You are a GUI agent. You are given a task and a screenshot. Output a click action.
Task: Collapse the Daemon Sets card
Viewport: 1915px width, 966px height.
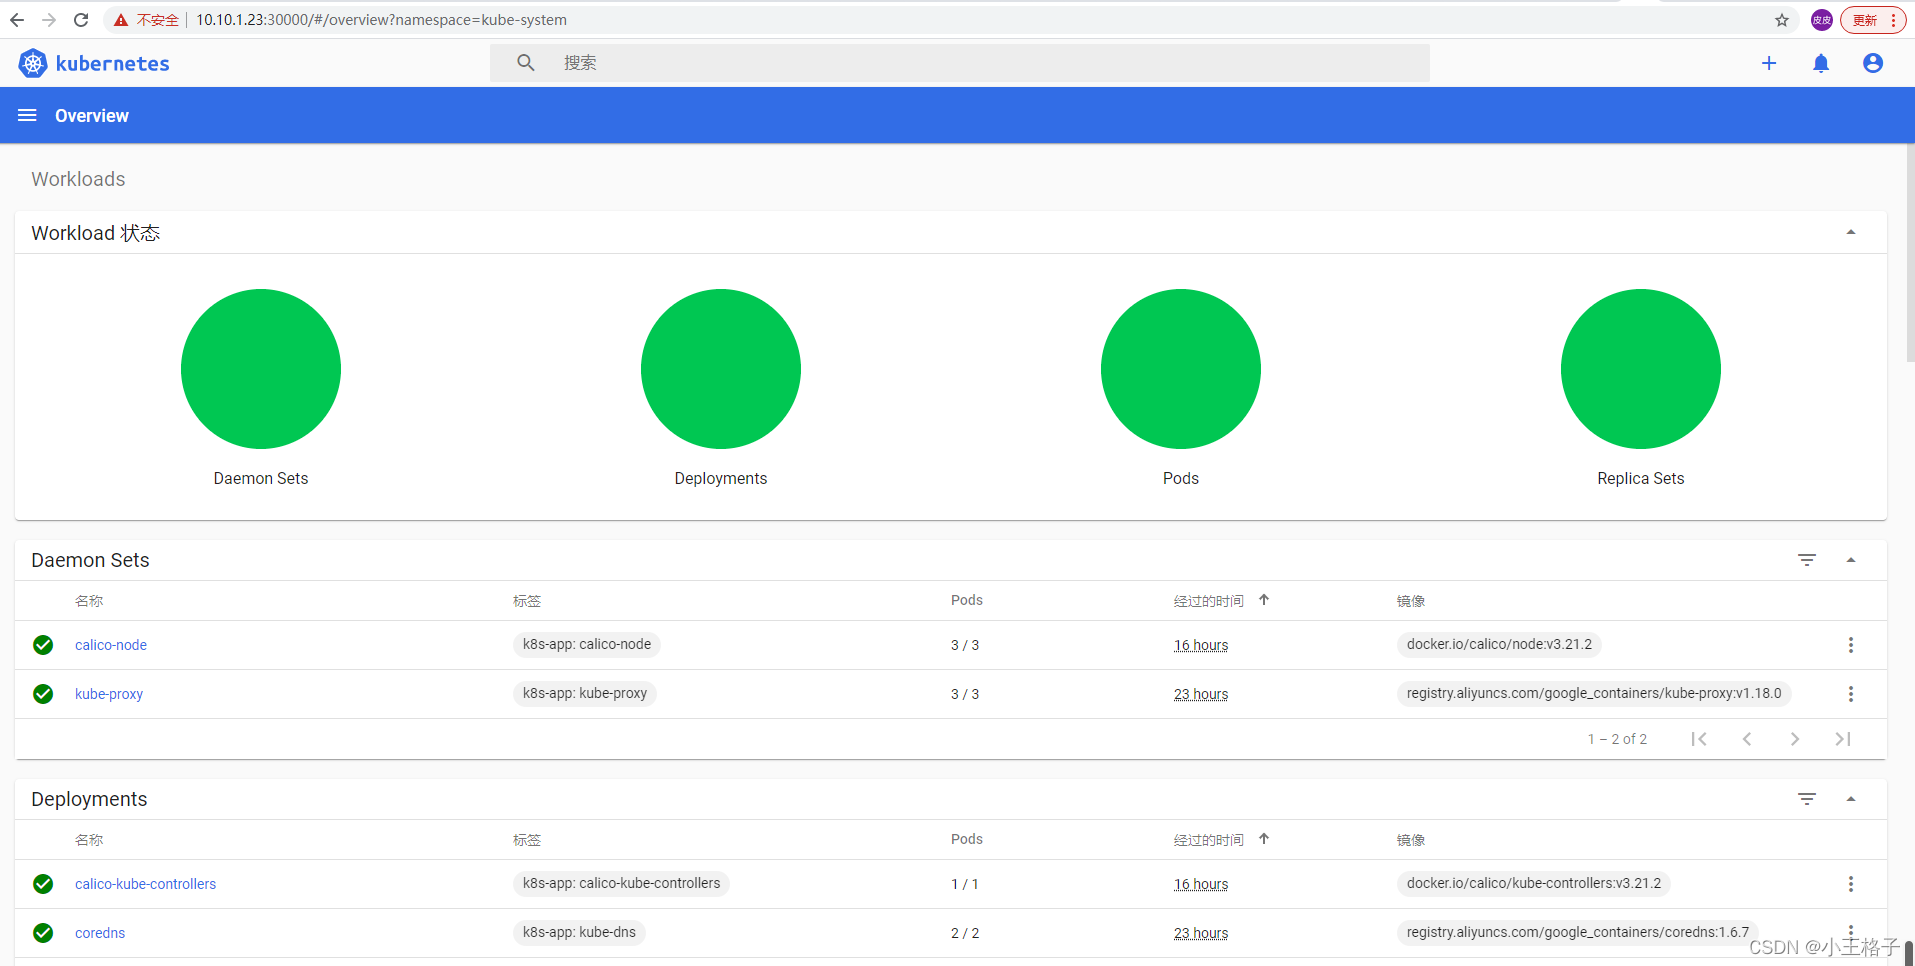[1851, 560]
